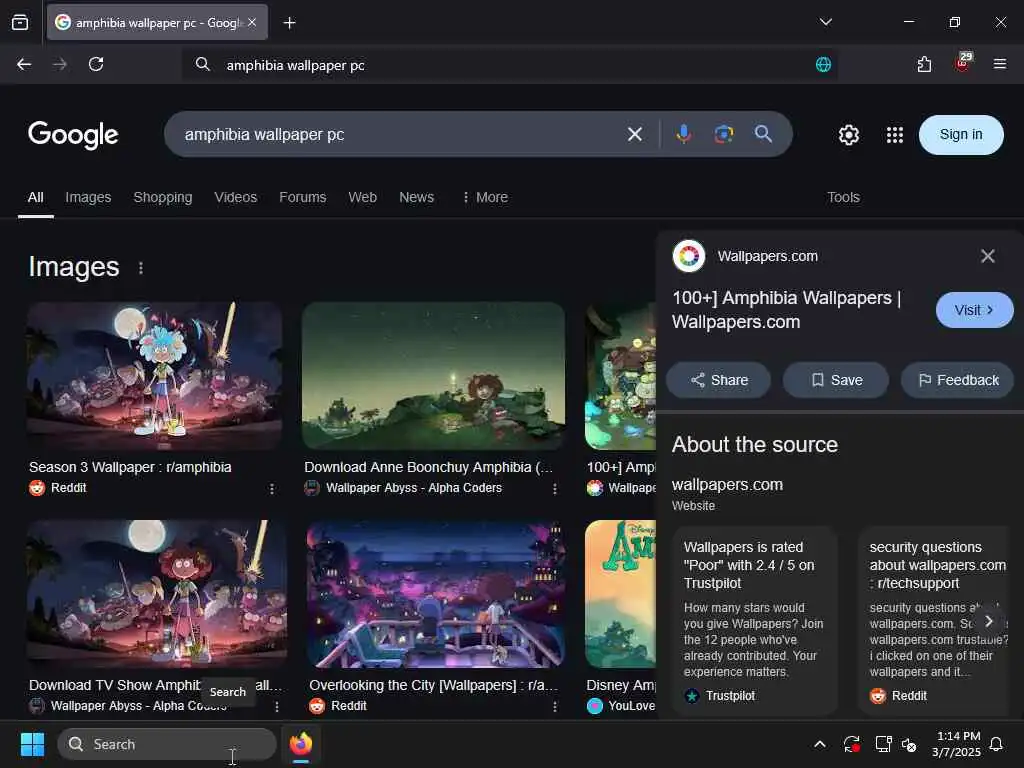Open Google Lens image search icon
Viewport: 1024px width, 768px height.
pos(724,134)
